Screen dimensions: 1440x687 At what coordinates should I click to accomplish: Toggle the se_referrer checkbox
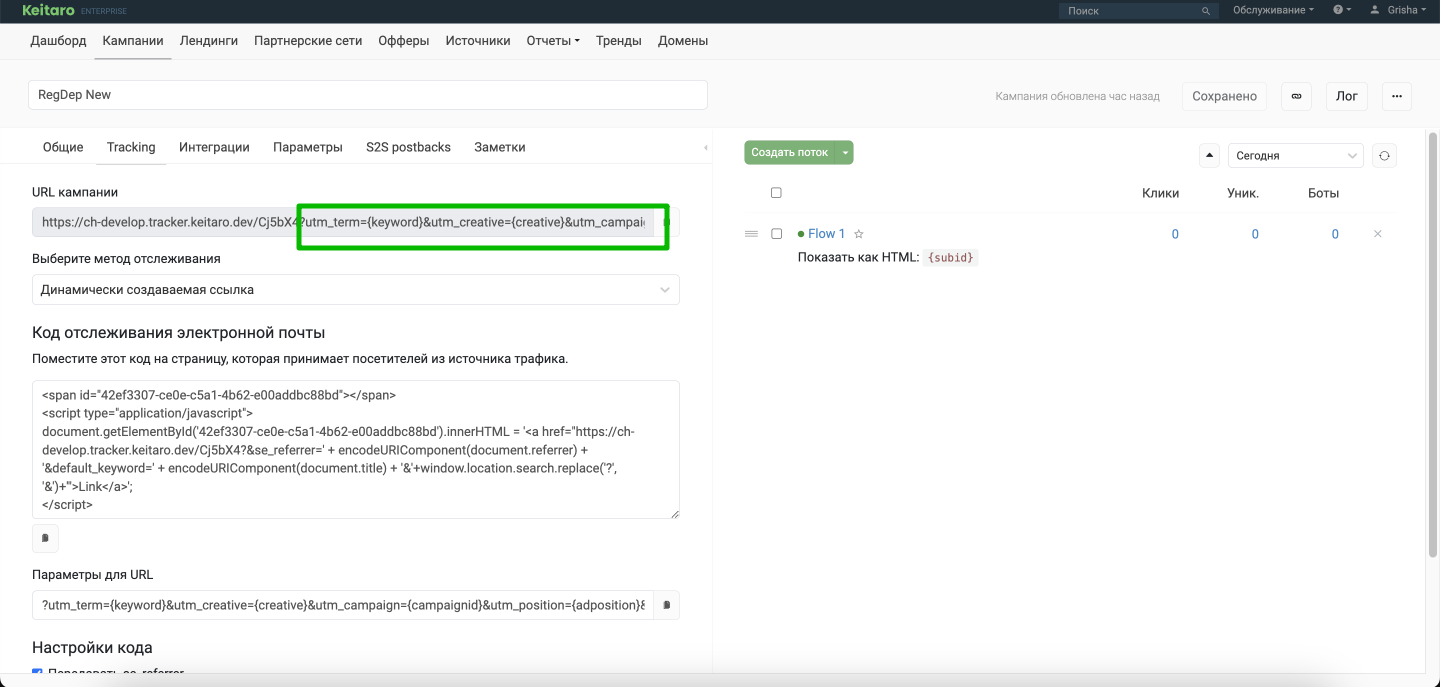[37, 674]
